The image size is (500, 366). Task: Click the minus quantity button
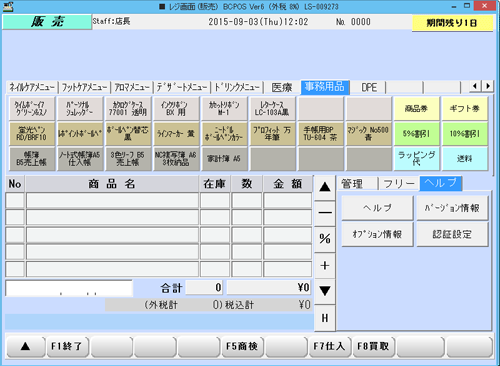point(325,213)
